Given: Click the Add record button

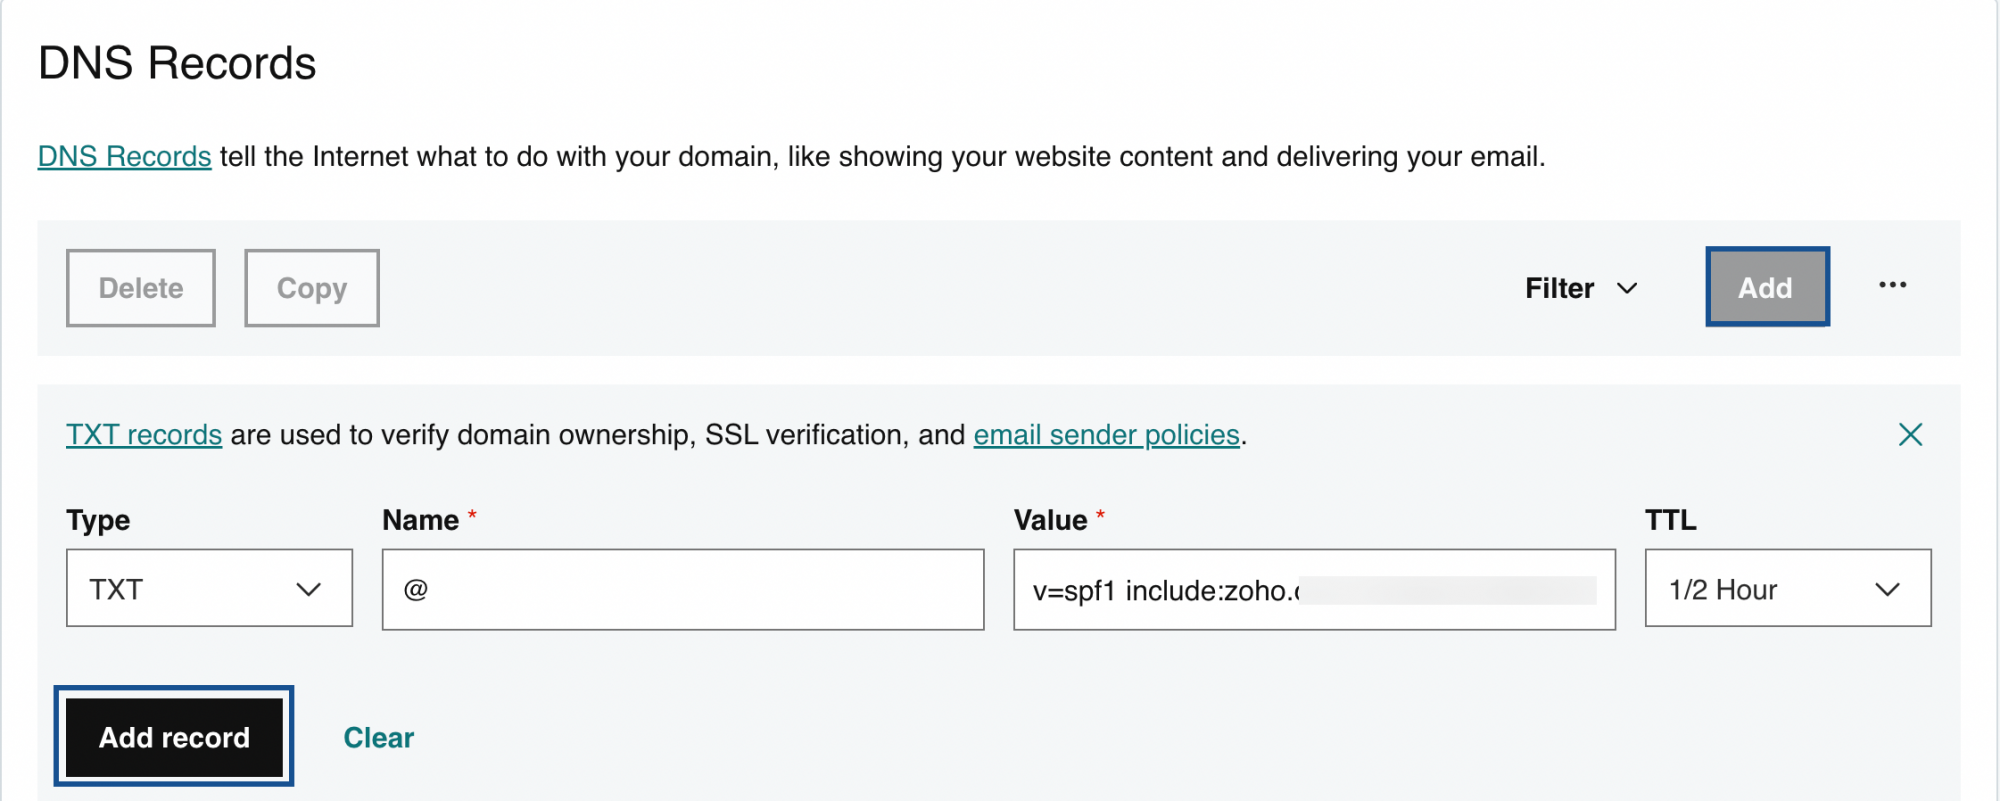Looking at the screenshot, I should [x=173, y=737].
